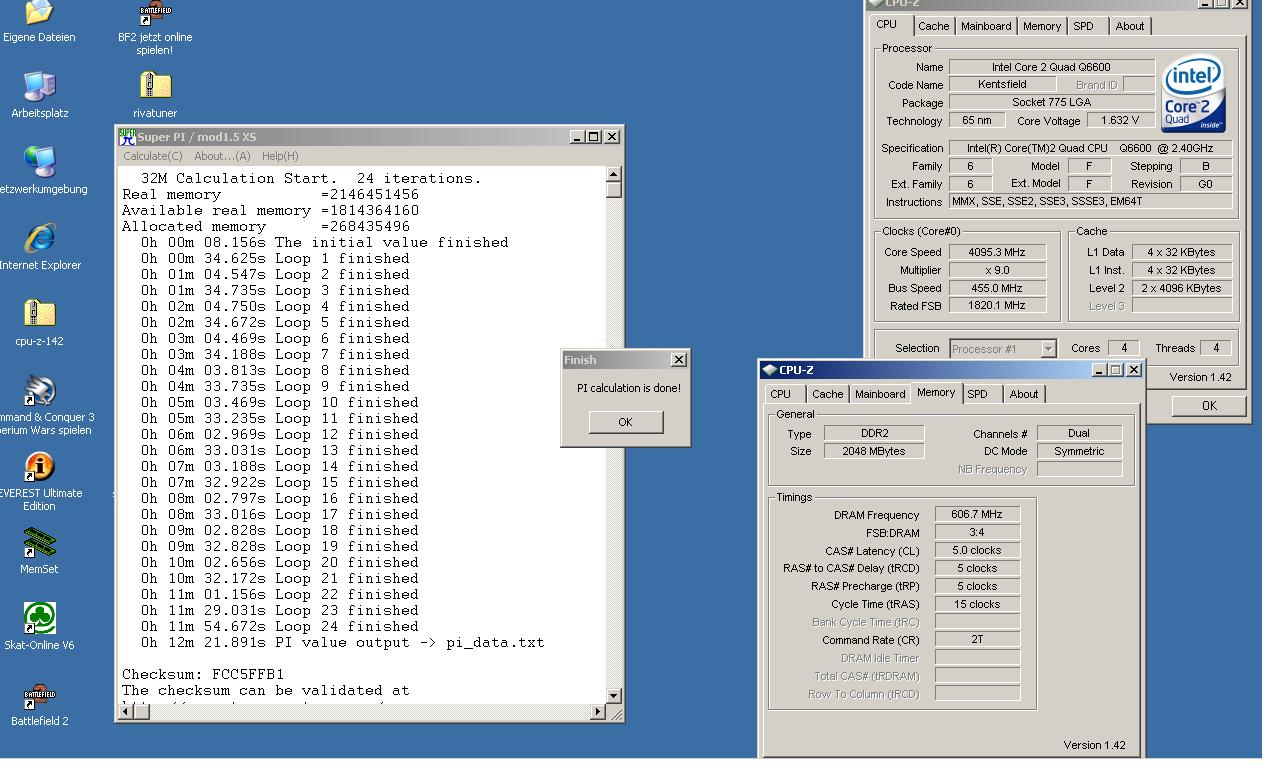The width and height of the screenshot is (1280, 768).
Task: Close the Finish dialog
Action: [679, 360]
